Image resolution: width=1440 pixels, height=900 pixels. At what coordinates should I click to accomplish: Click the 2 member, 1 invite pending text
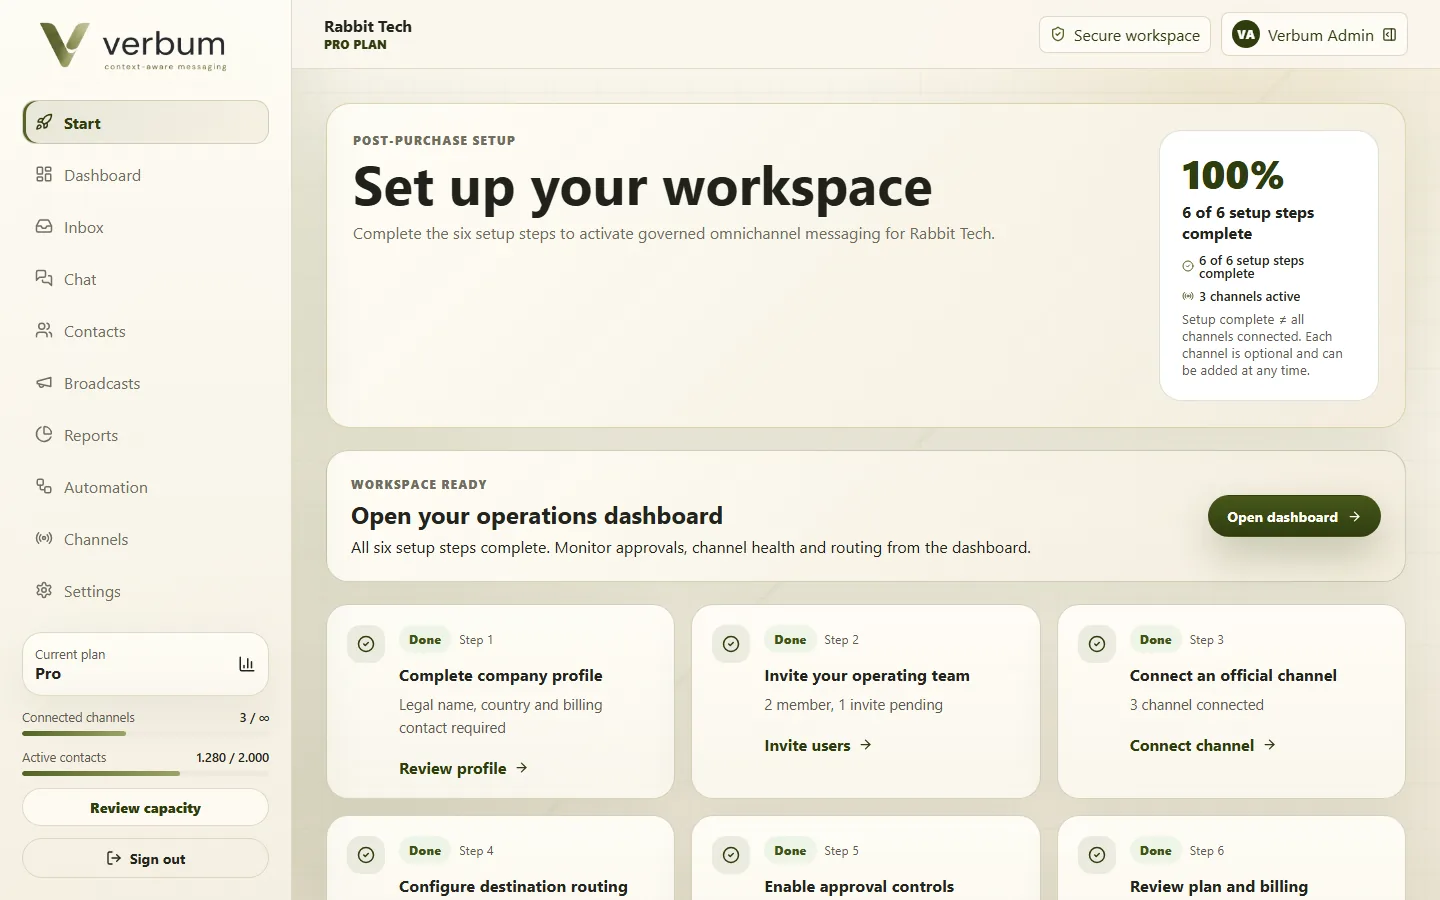point(853,705)
